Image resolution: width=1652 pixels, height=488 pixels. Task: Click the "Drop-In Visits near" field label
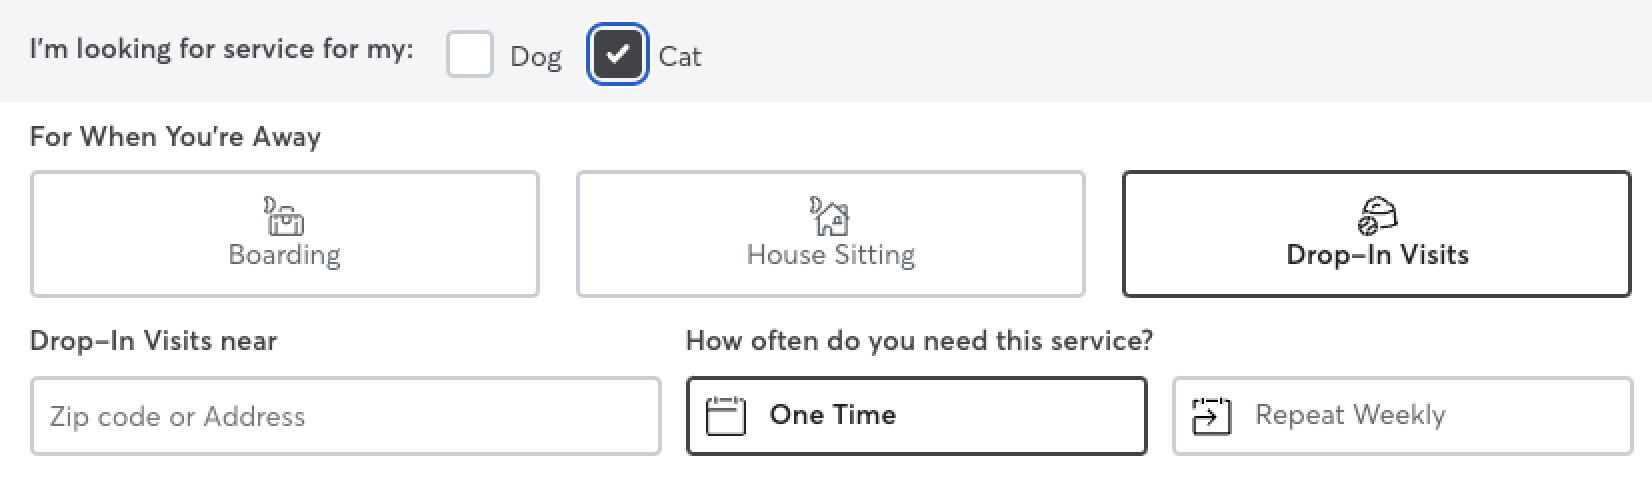click(x=153, y=341)
